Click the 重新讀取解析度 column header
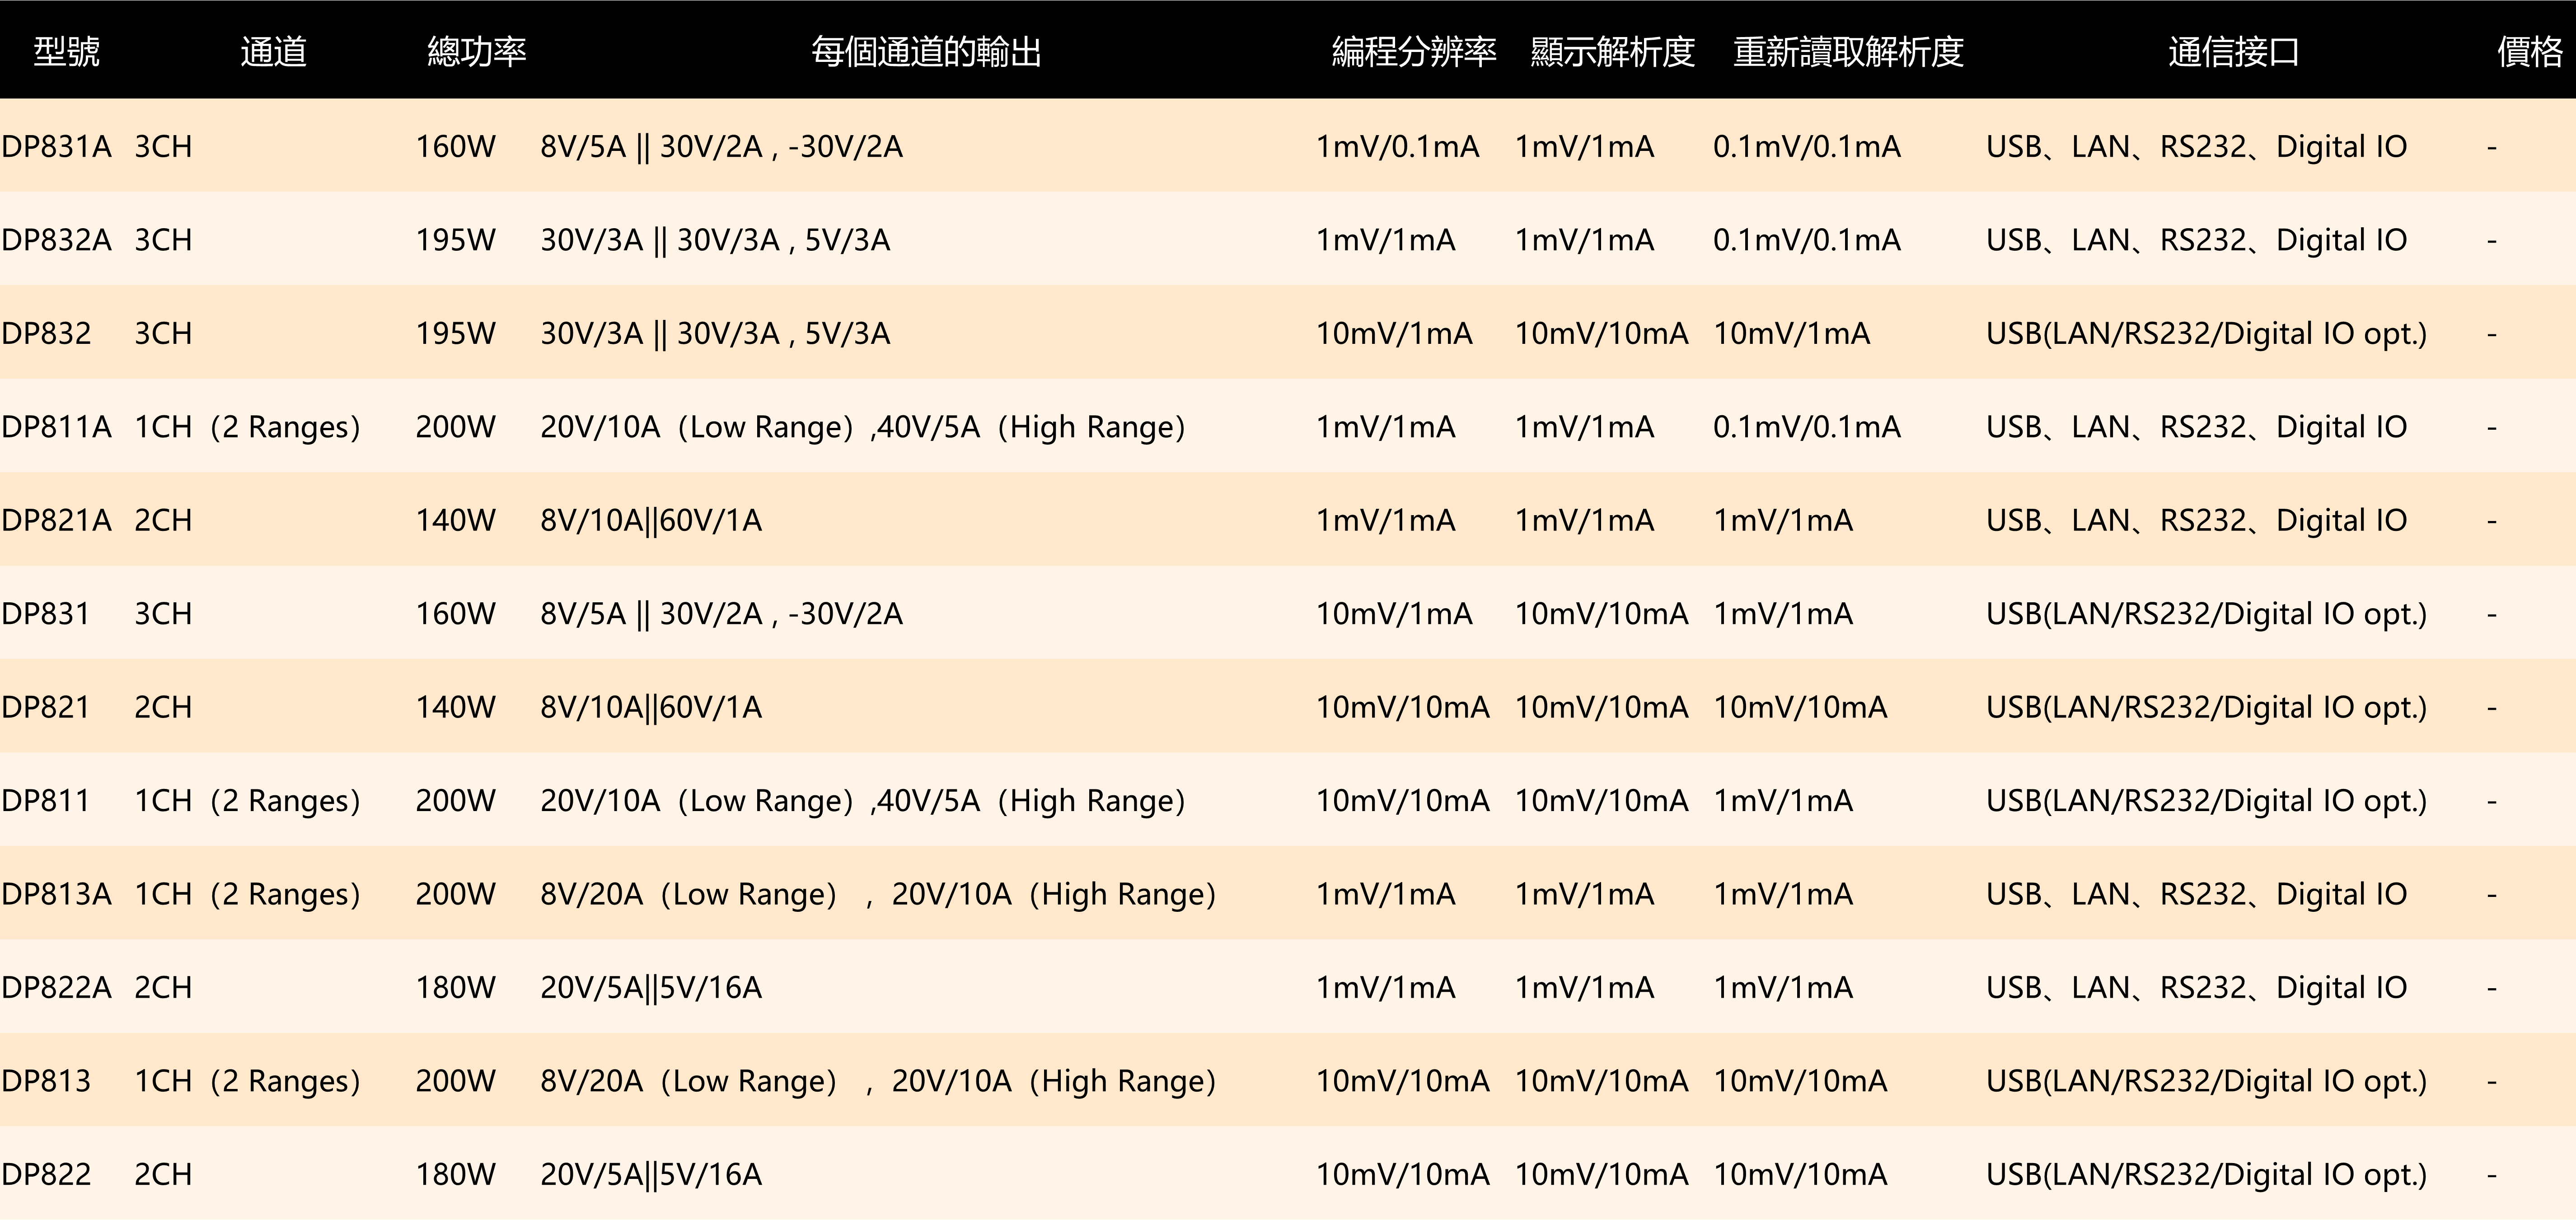2576x1220 pixels. tap(1848, 51)
